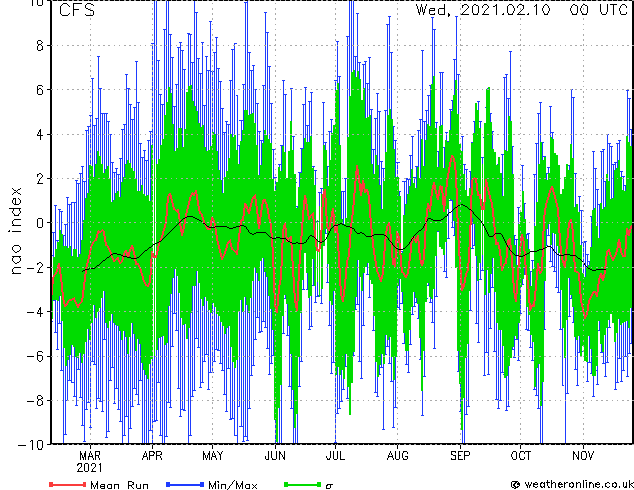This screenshot has height=490, width=634.
Task: Select the JUN month label
Action: tap(275, 456)
